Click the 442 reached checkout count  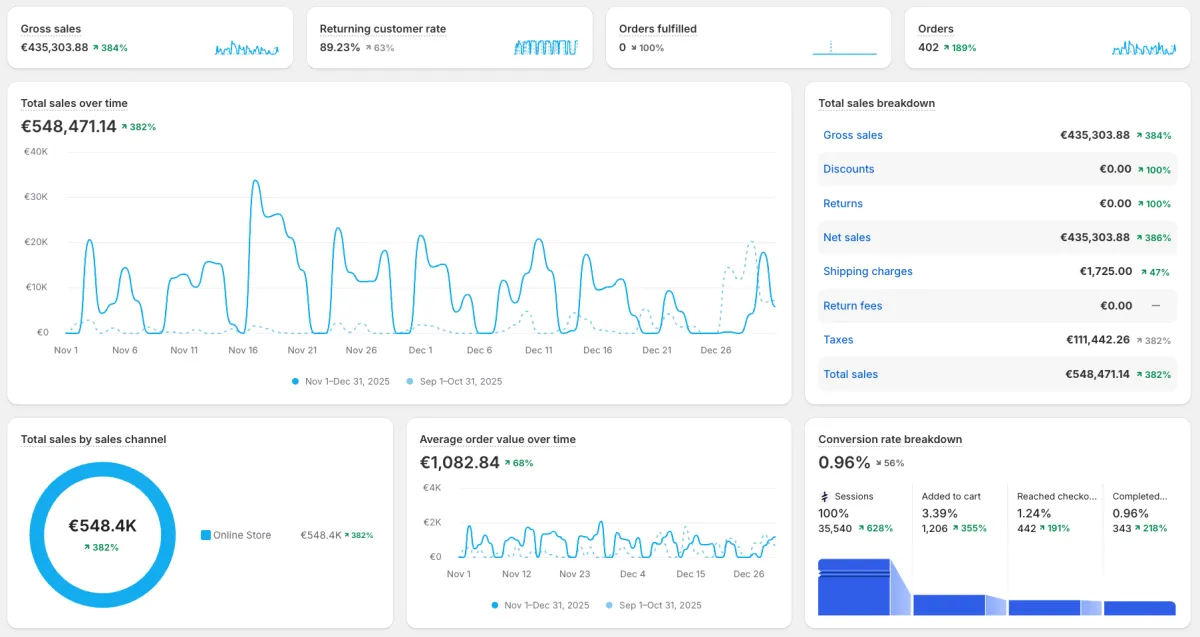point(1026,528)
